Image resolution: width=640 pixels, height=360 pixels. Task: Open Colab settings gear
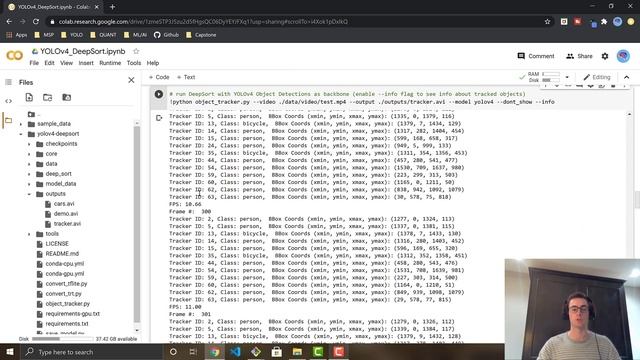click(605, 56)
